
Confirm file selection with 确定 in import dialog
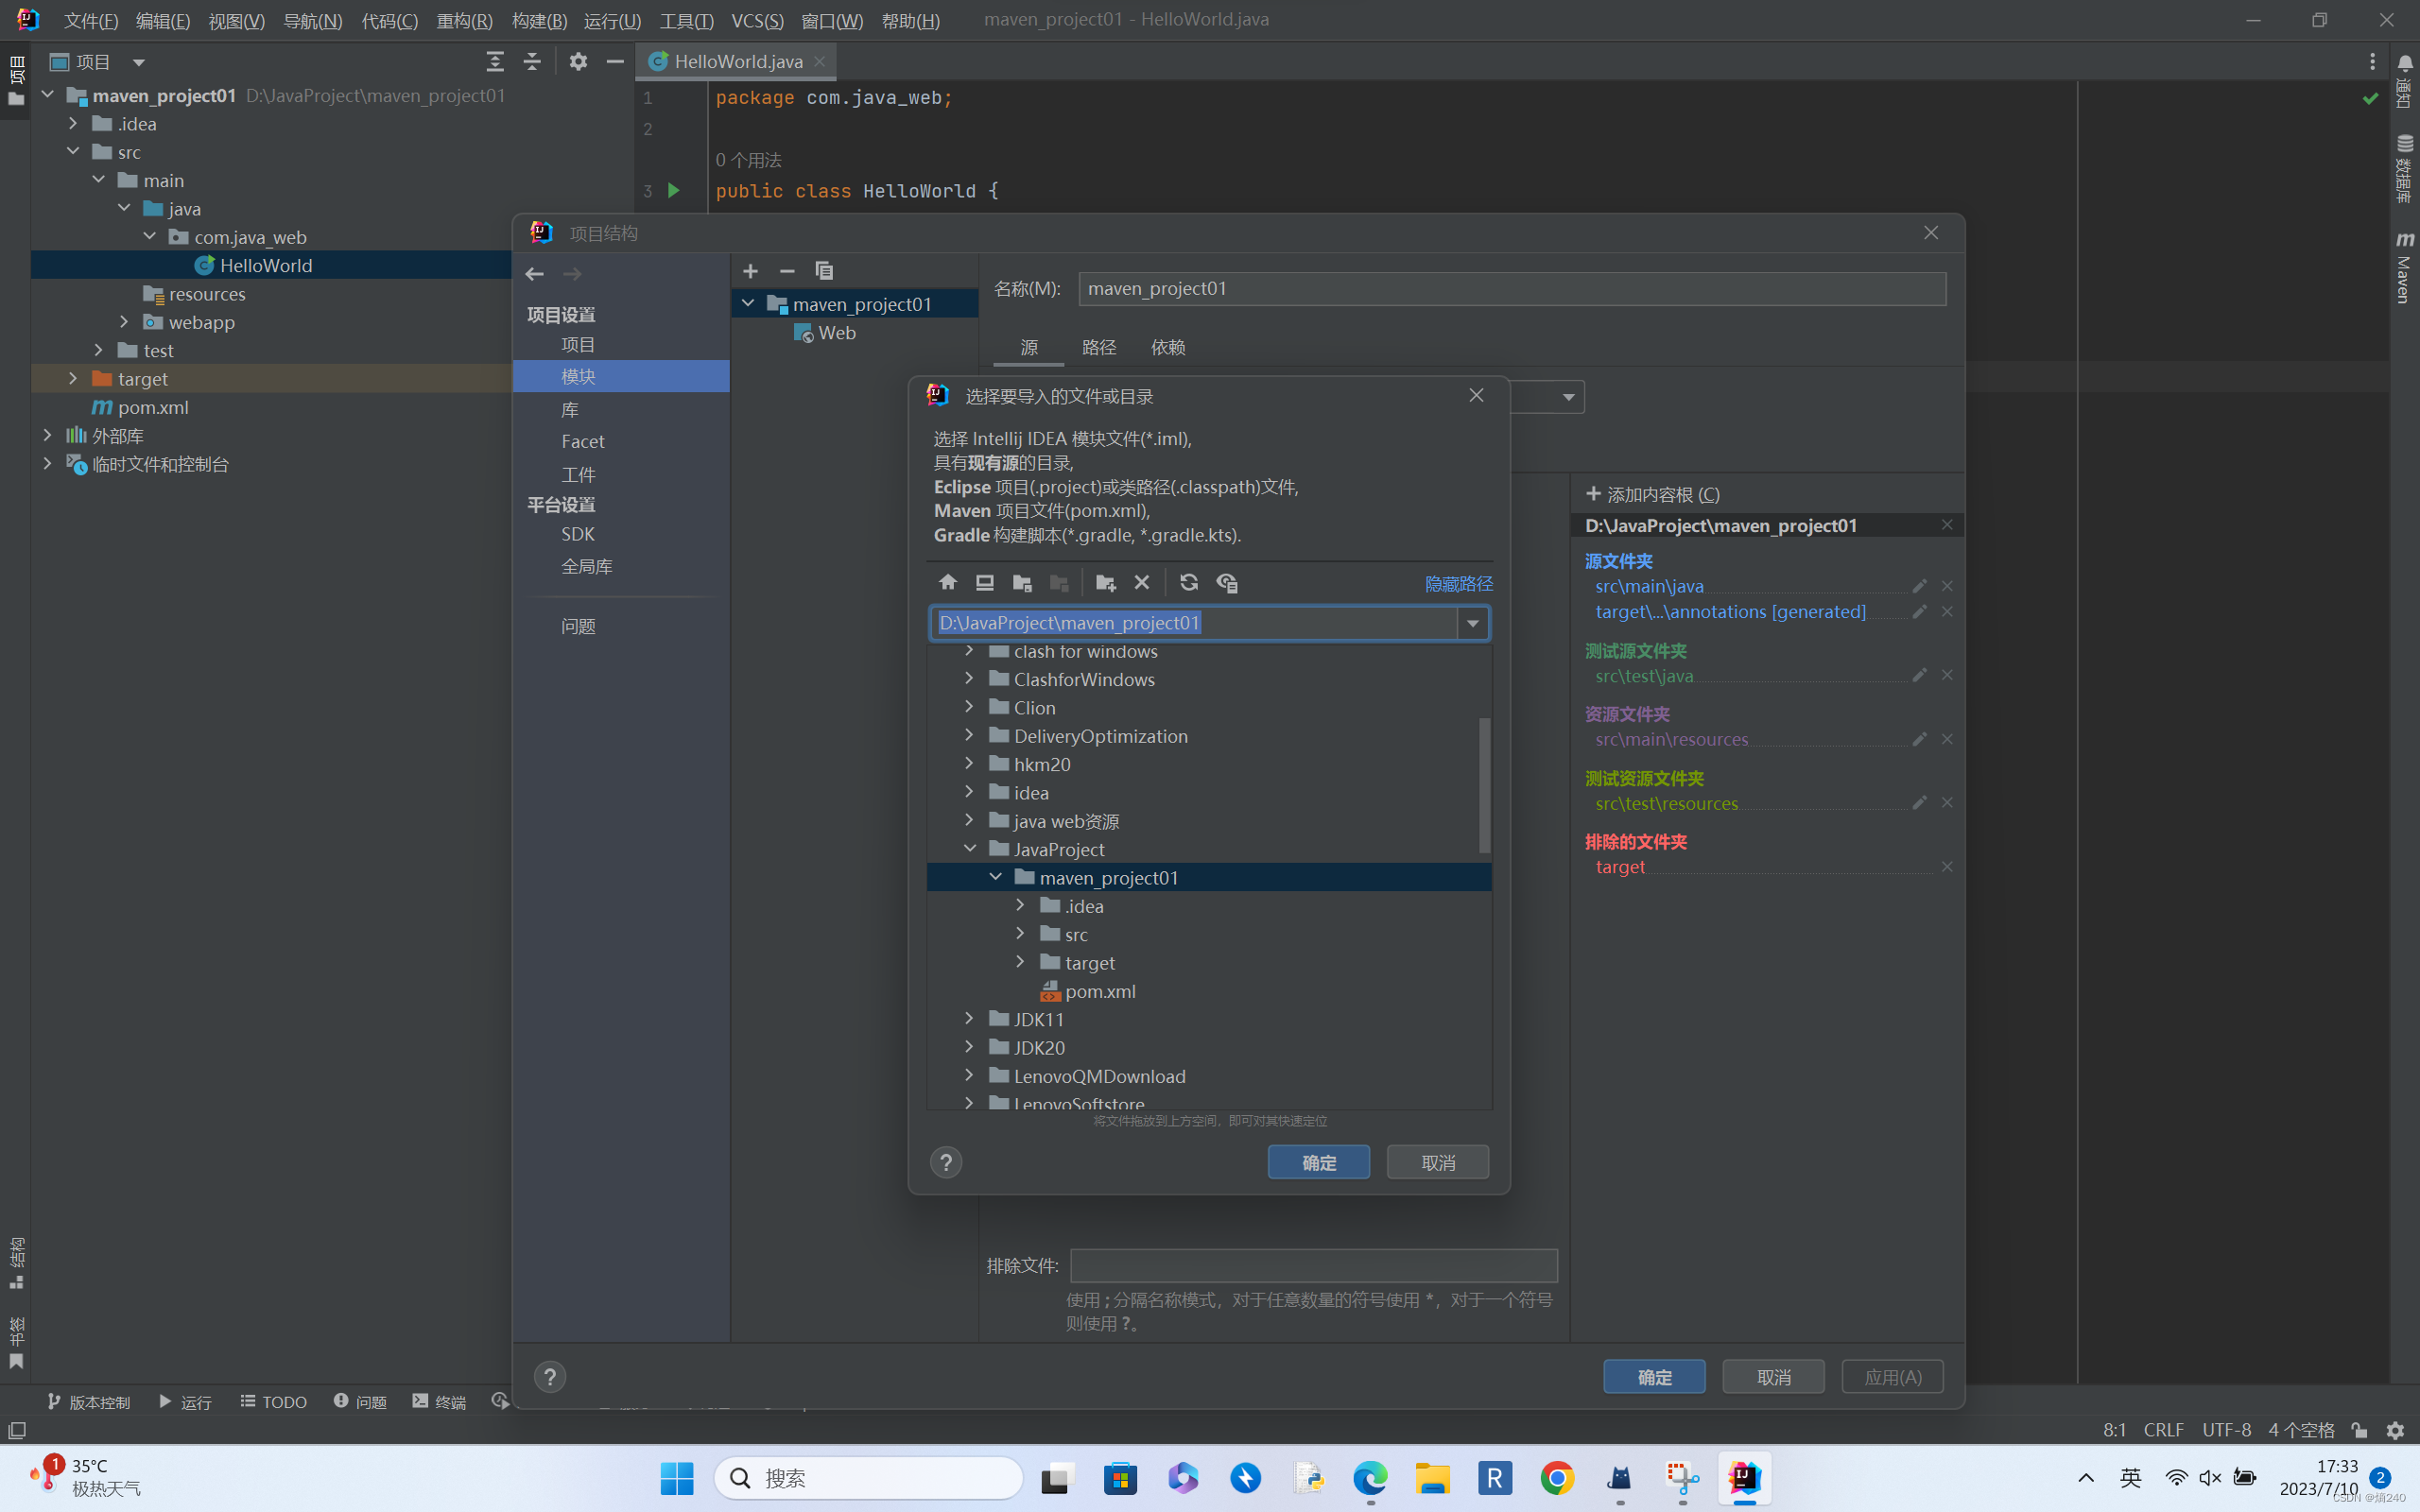click(1318, 1162)
